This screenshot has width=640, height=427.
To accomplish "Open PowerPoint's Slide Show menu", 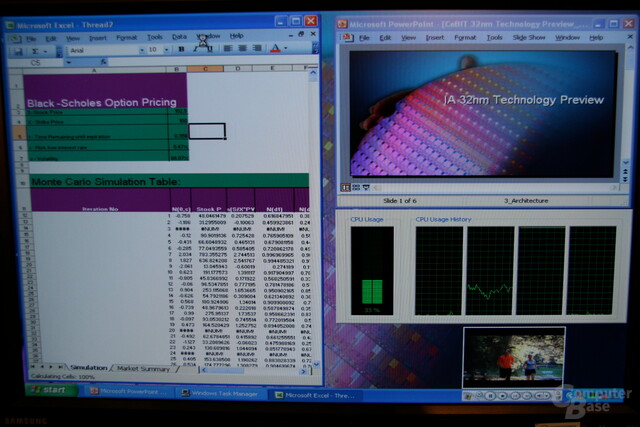I will [x=529, y=38].
